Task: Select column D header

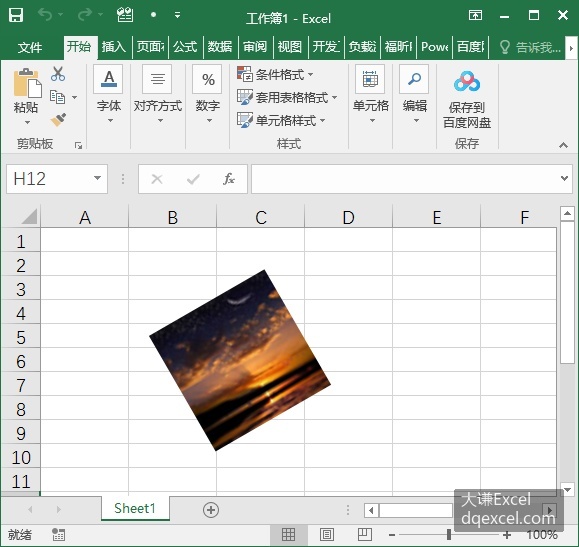Action: (x=348, y=217)
